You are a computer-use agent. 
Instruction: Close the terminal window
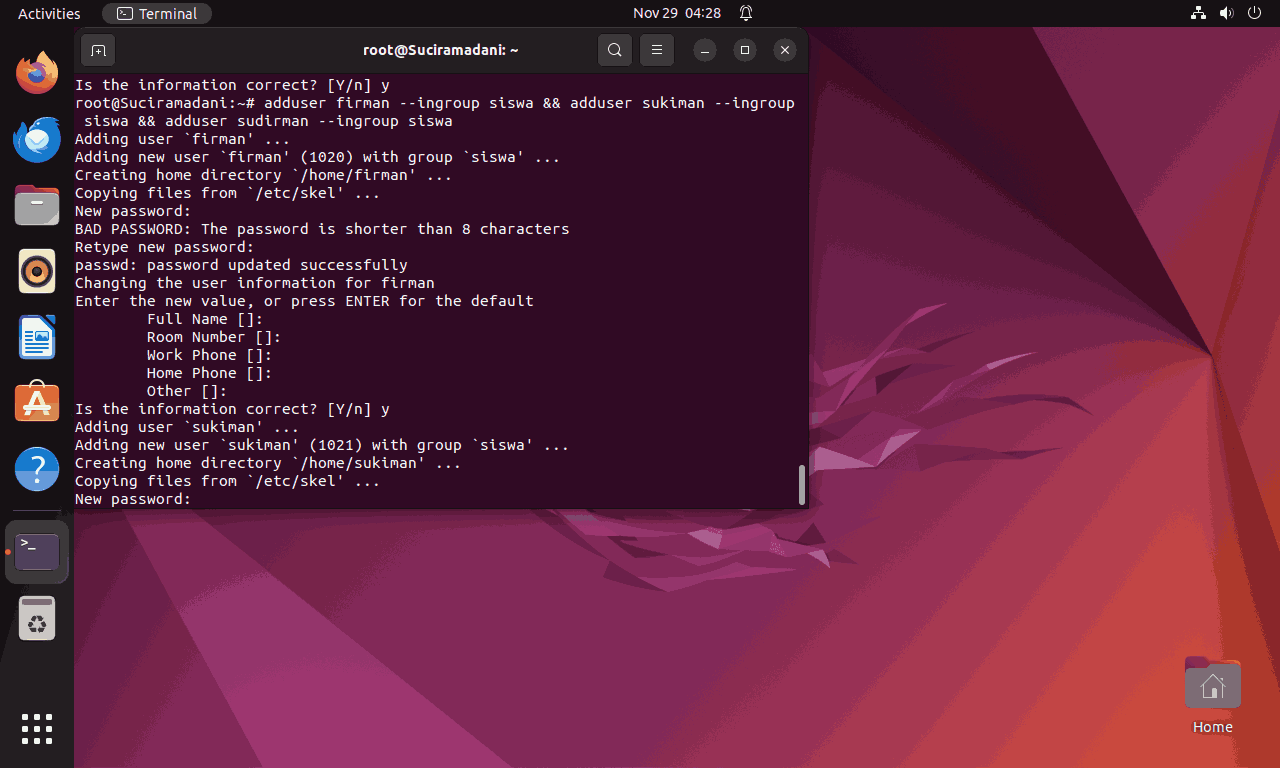[785, 50]
